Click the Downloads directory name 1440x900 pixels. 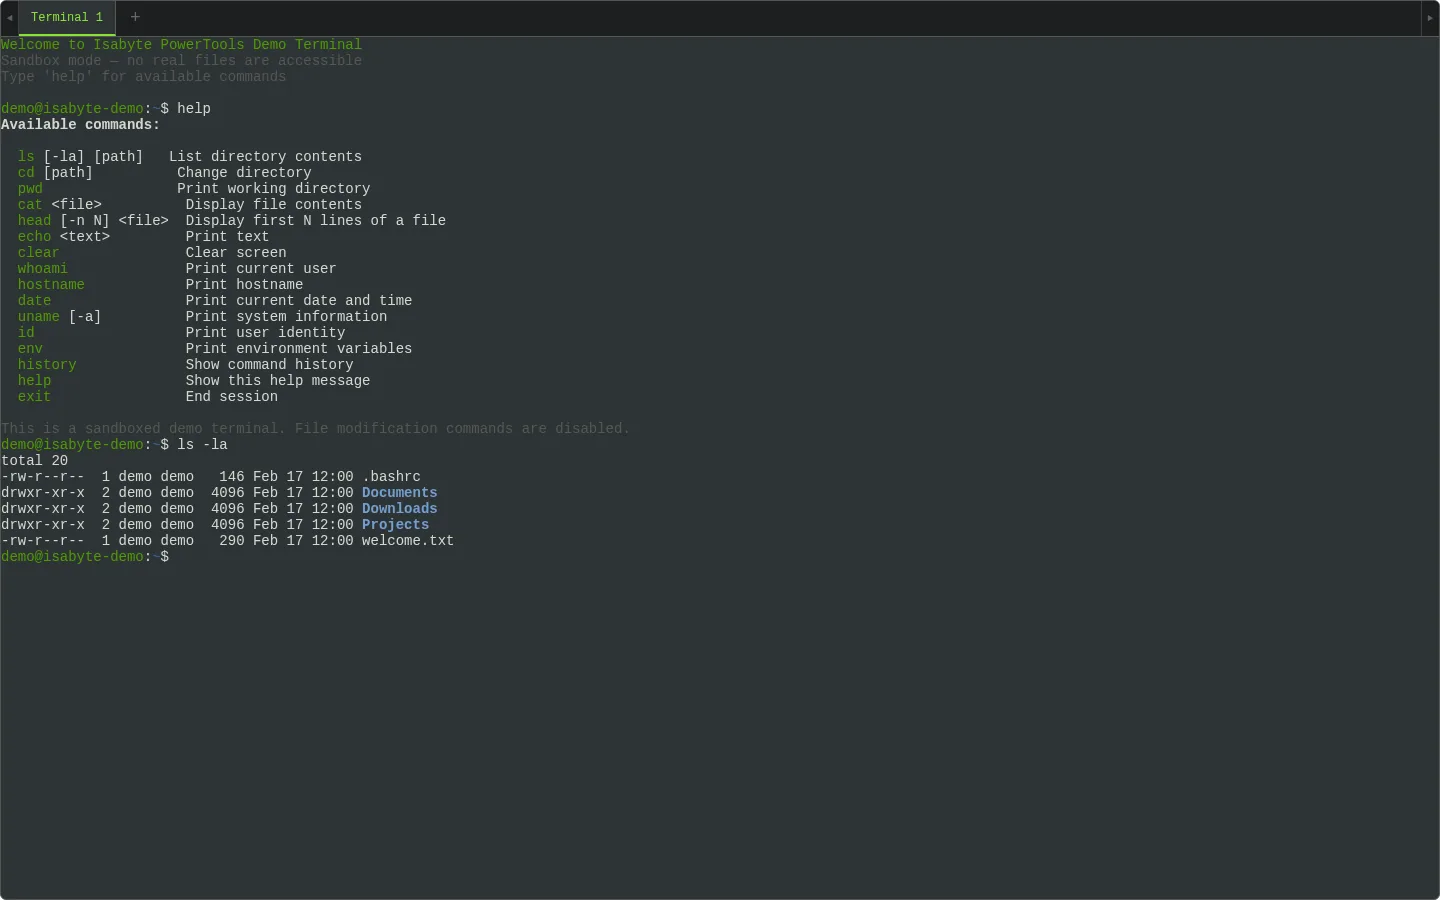400,509
